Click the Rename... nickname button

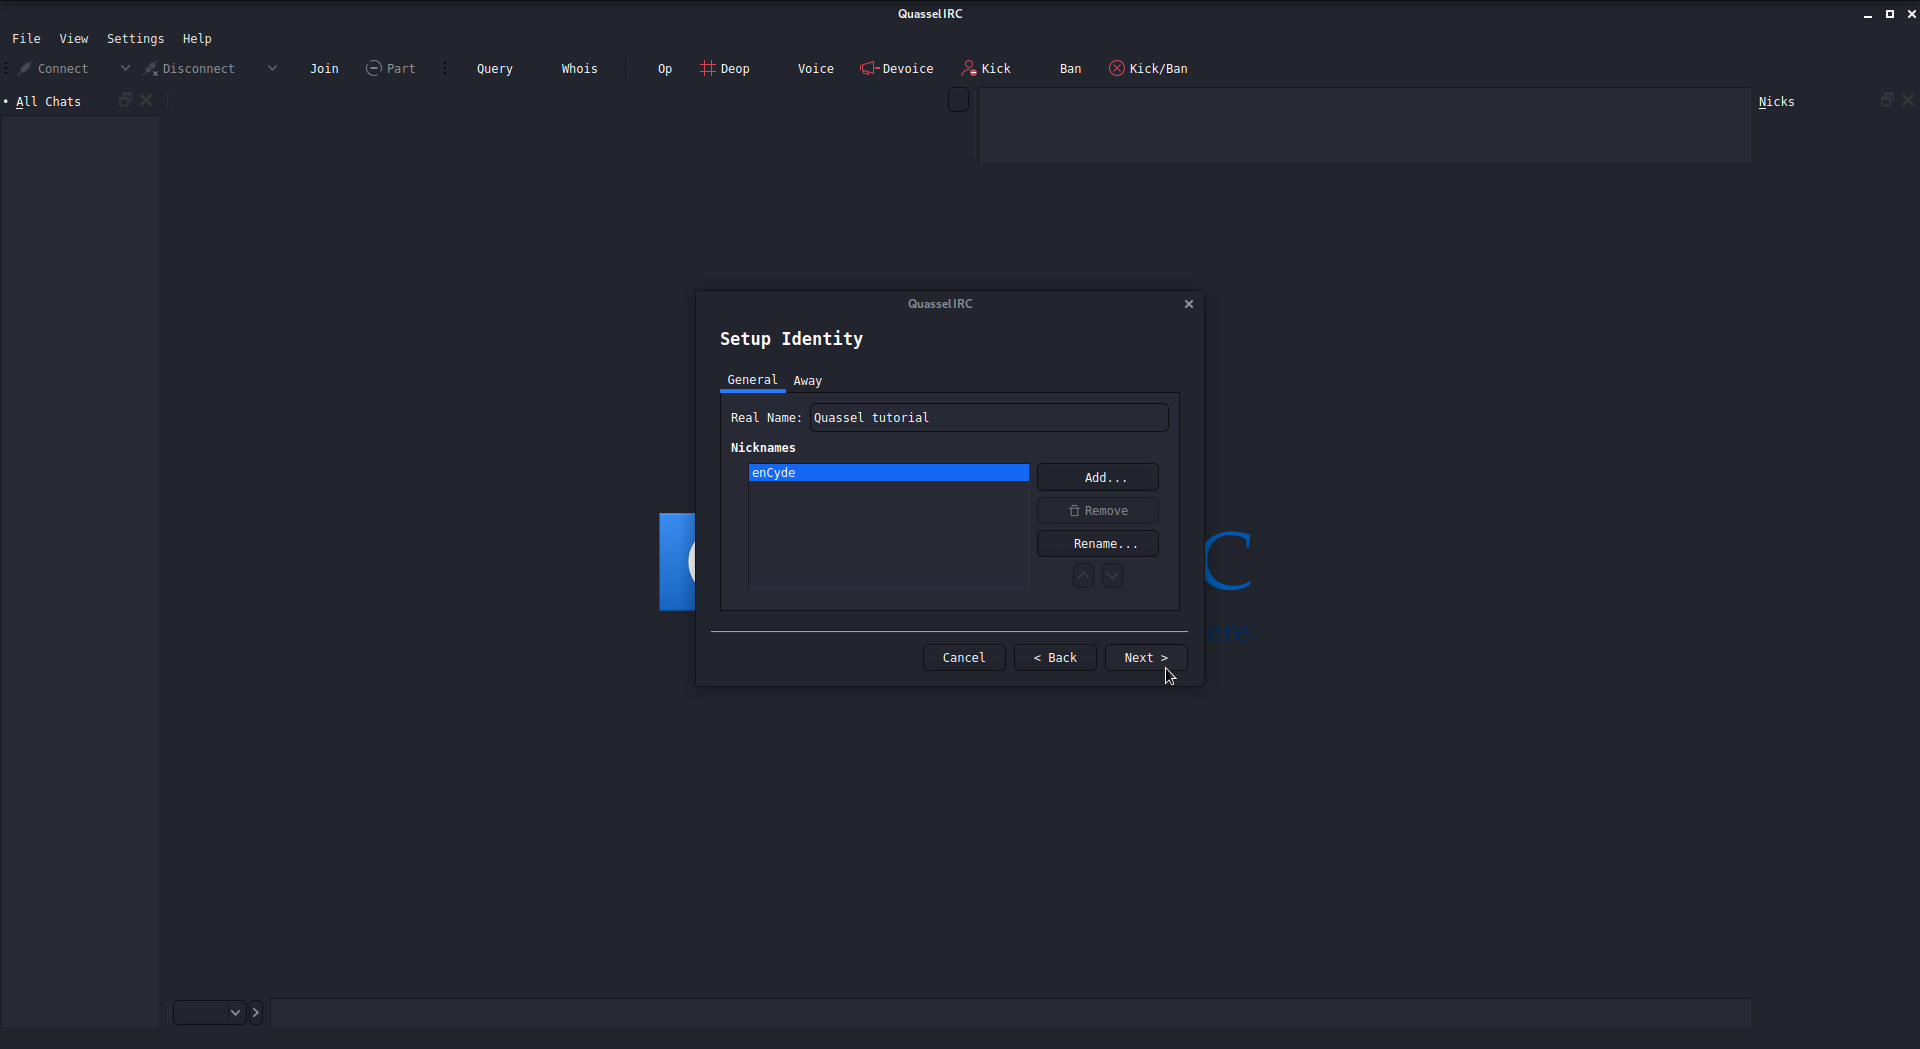(1098, 544)
